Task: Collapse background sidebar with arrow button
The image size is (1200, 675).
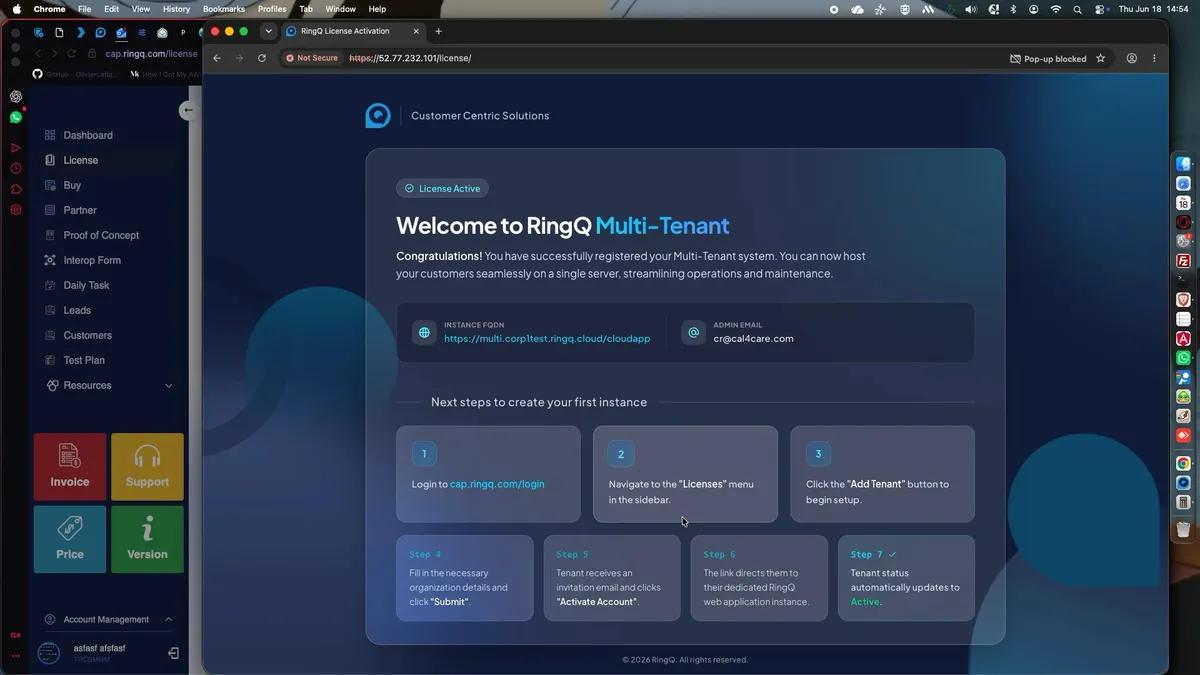Action: (x=187, y=111)
